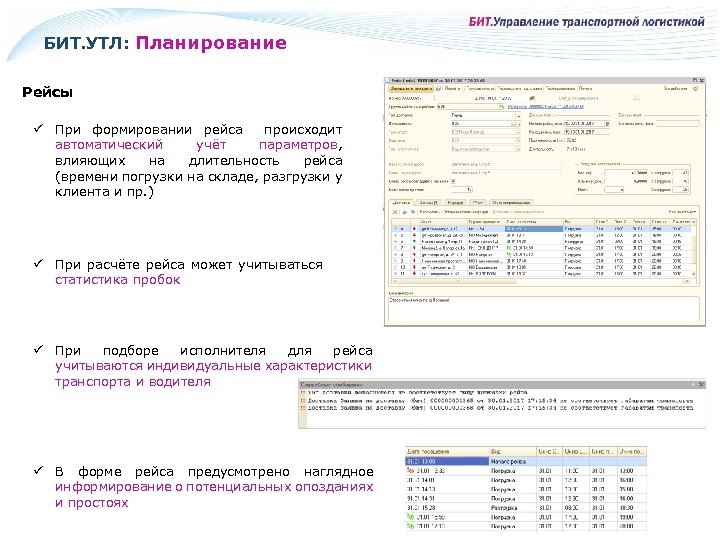Open the last, widest tab in the tab row
Image resolution: width=720 pixels, height=540 pixels.
[x=512, y=202]
